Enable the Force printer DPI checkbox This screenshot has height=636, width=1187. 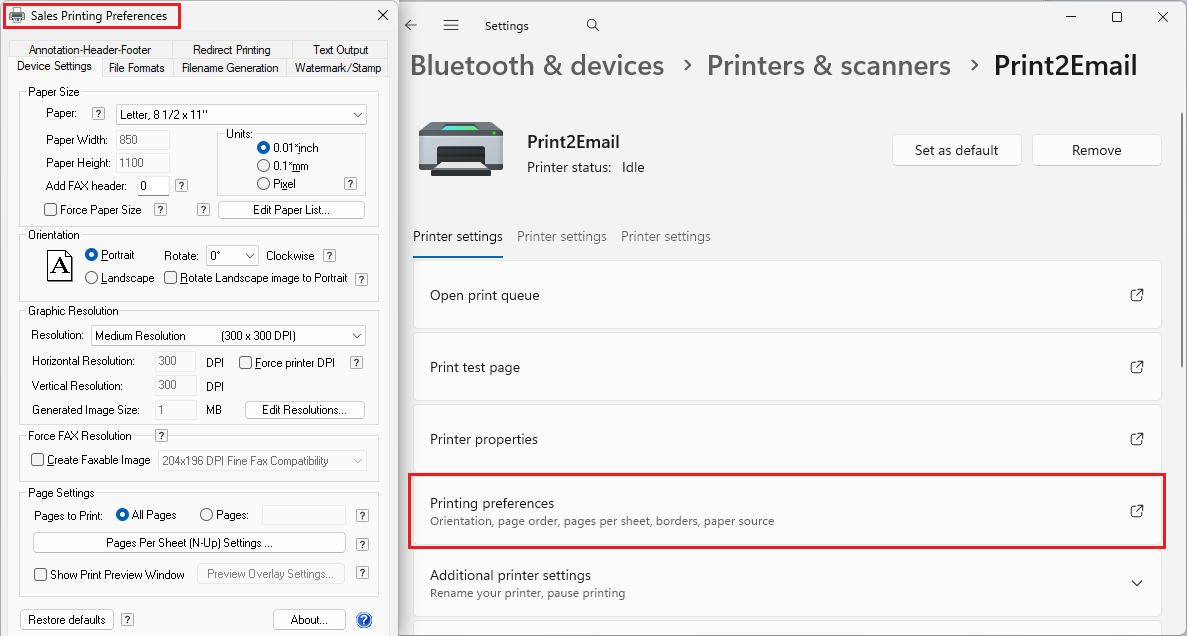[x=245, y=363]
